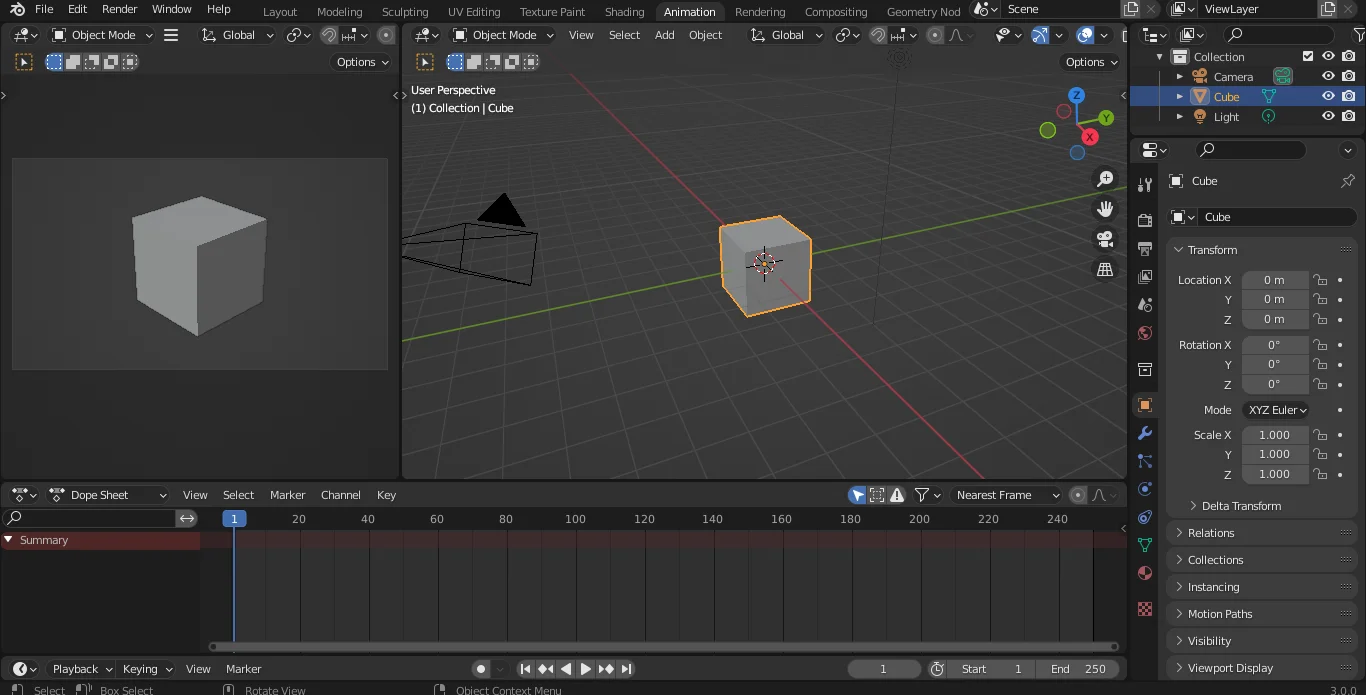This screenshot has height=695, width=1366.
Task: Click the magnifier zoom icon in the viewport
Action: tap(1105, 179)
